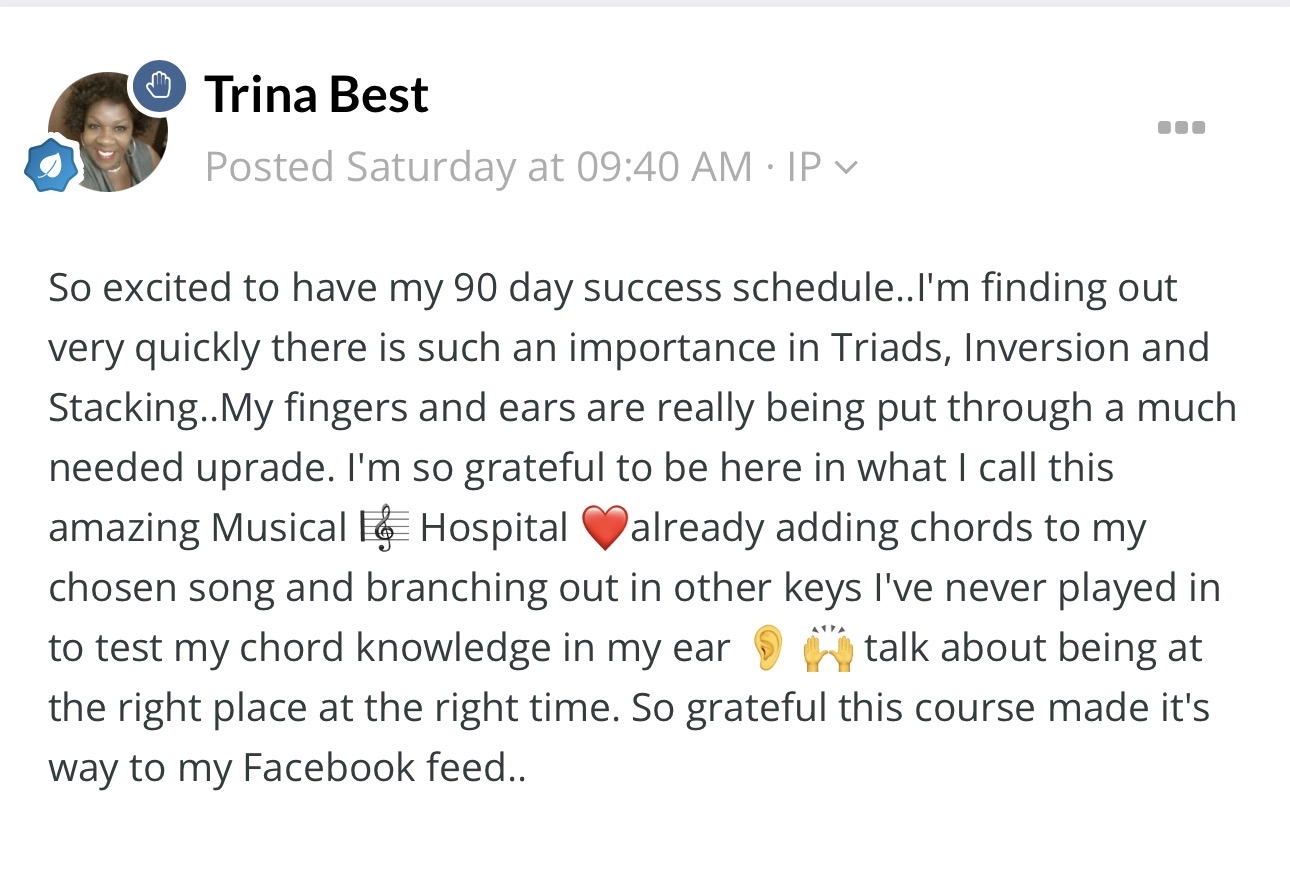This screenshot has height=877, width=1290.
Task: Click the word Facebook in the post
Action: point(345,768)
